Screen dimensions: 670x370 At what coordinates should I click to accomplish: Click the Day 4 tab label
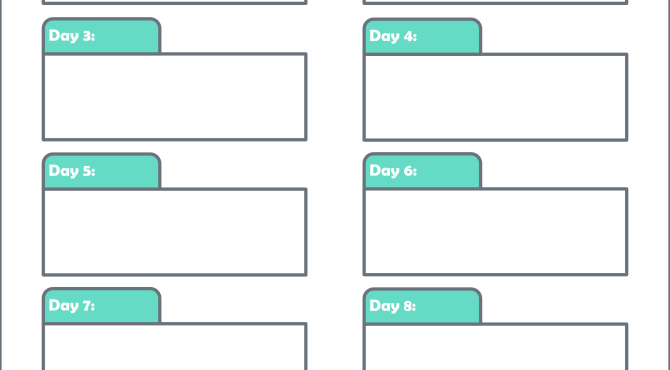(423, 36)
